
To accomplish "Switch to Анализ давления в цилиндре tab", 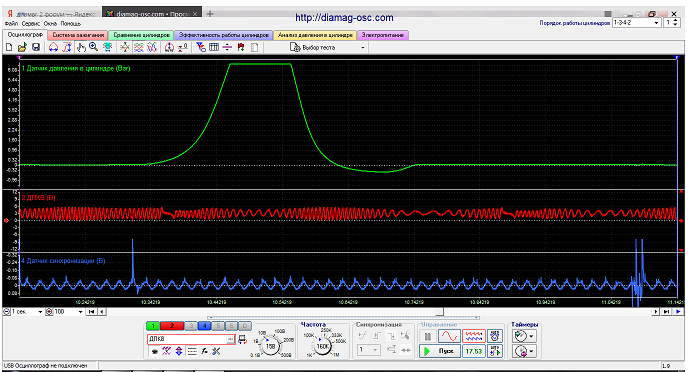I will click(315, 35).
